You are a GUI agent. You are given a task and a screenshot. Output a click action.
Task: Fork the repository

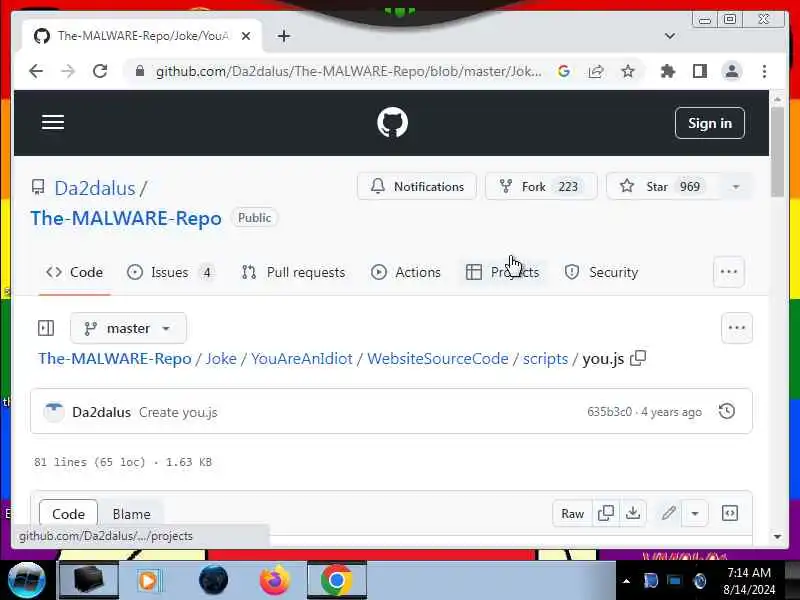coord(541,187)
